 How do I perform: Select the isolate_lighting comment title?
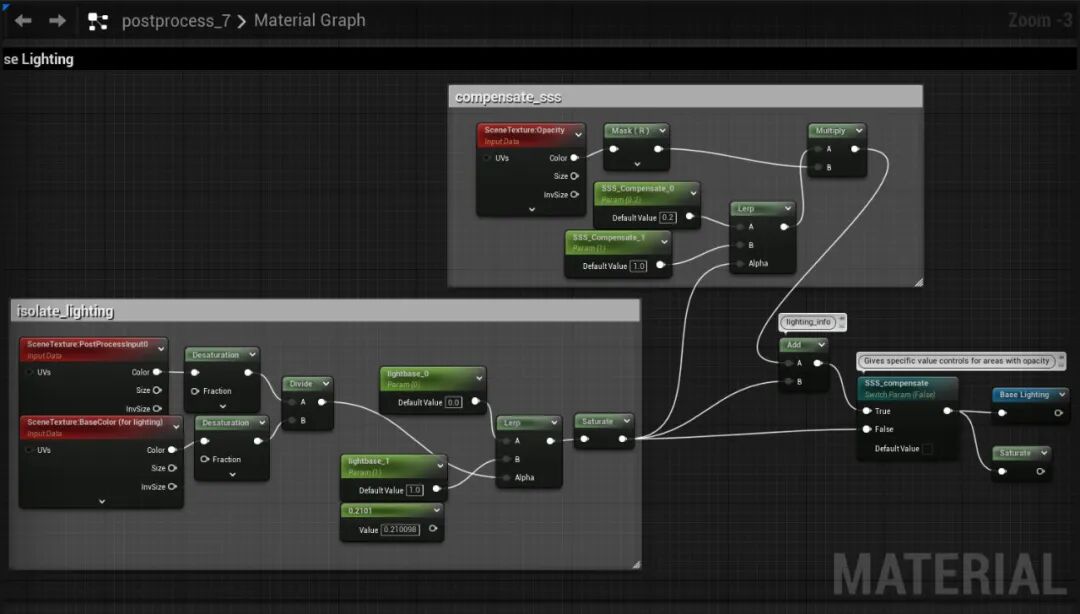65,311
